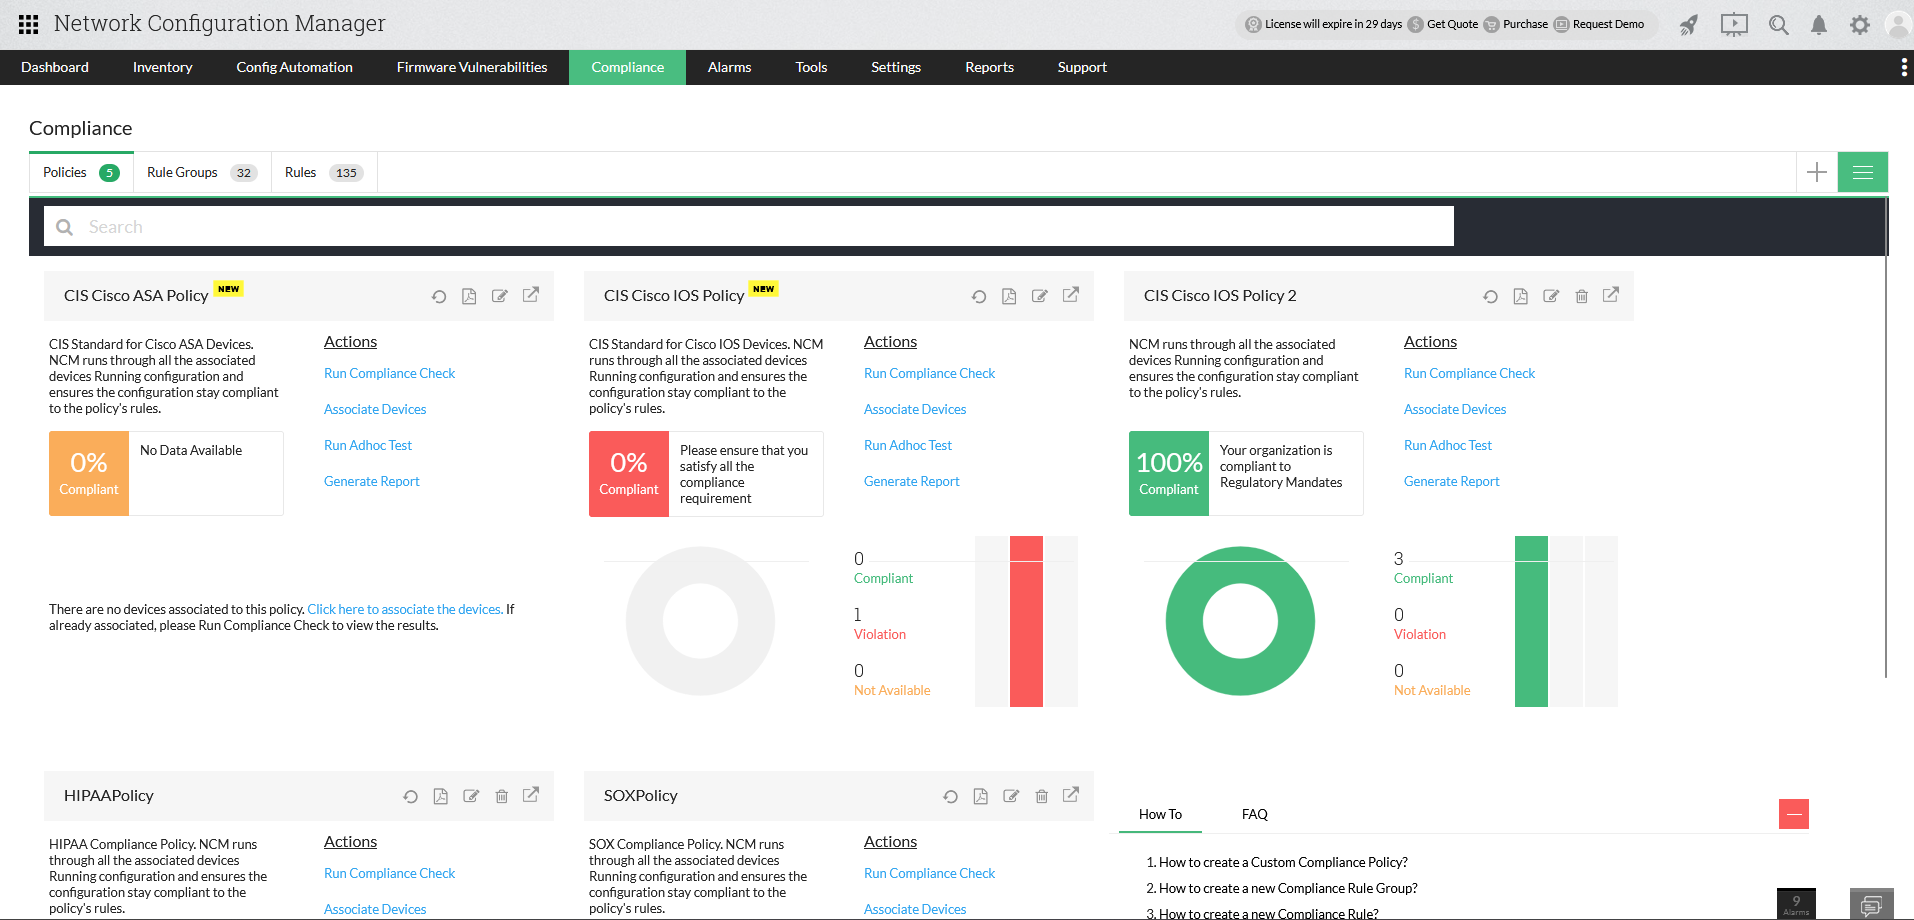Select the green list view icon
This screenshot has width=1914, height=920.
coord(1862,171)
